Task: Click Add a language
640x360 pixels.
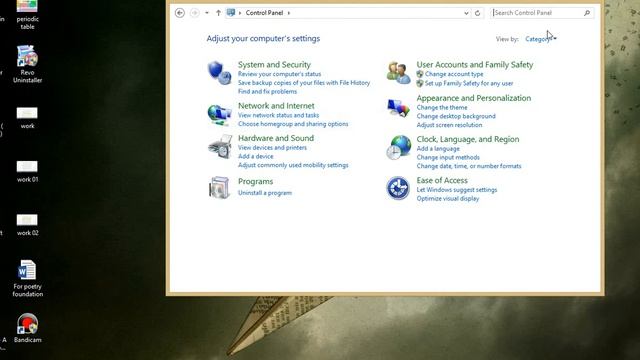Action: tap(438, 149)
